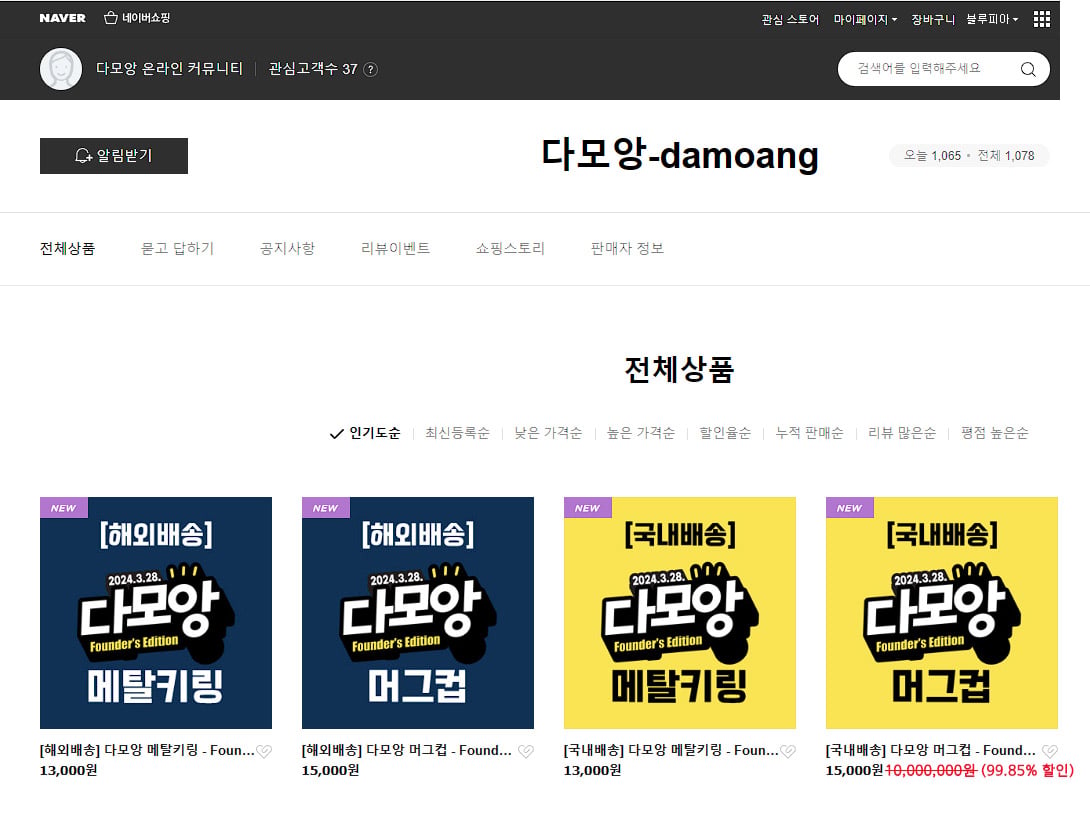The width and height of the screenshot is (1090, 826).
Task: Click the 알림받기 button
Action: (114, 156)
